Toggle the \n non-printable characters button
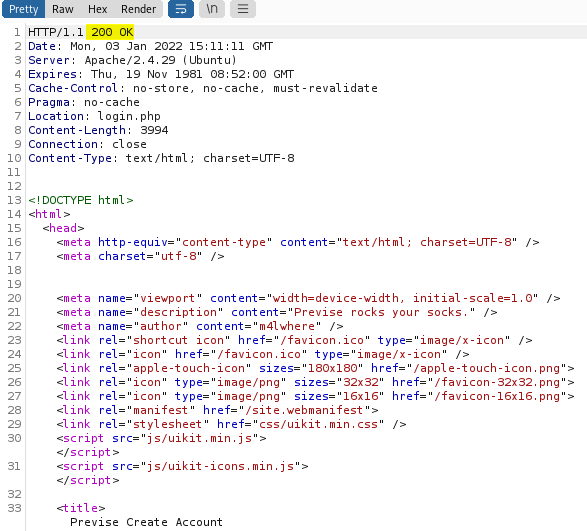Screen dimensions: 587x531 point(212,9)
